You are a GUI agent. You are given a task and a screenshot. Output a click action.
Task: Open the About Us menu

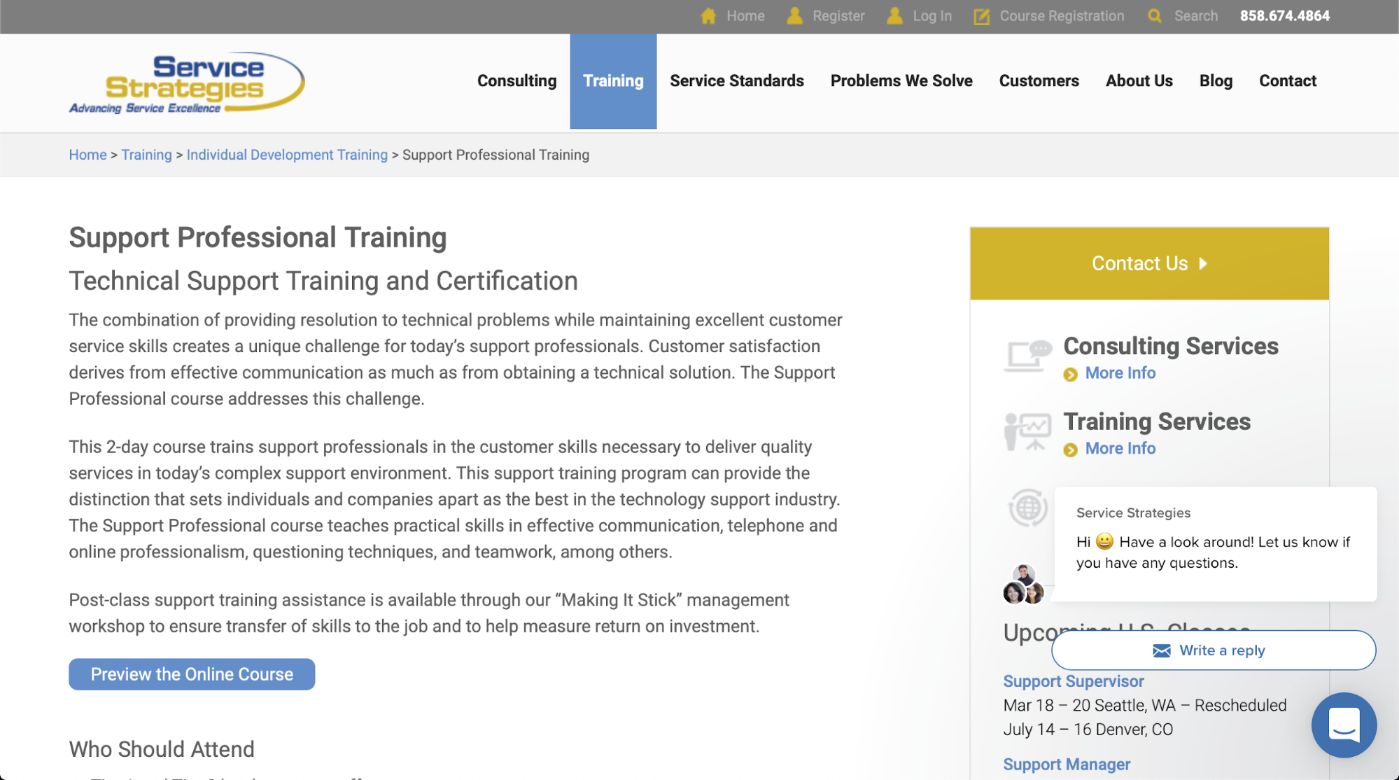[1139, 81]
